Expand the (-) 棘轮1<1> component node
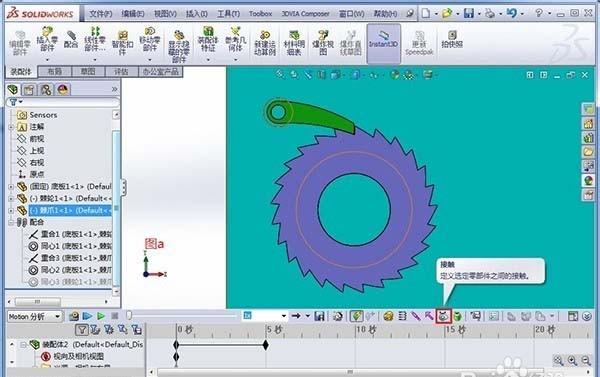Image resolution: width=600 pixels, height=377 pixels. tap(11, 199)
